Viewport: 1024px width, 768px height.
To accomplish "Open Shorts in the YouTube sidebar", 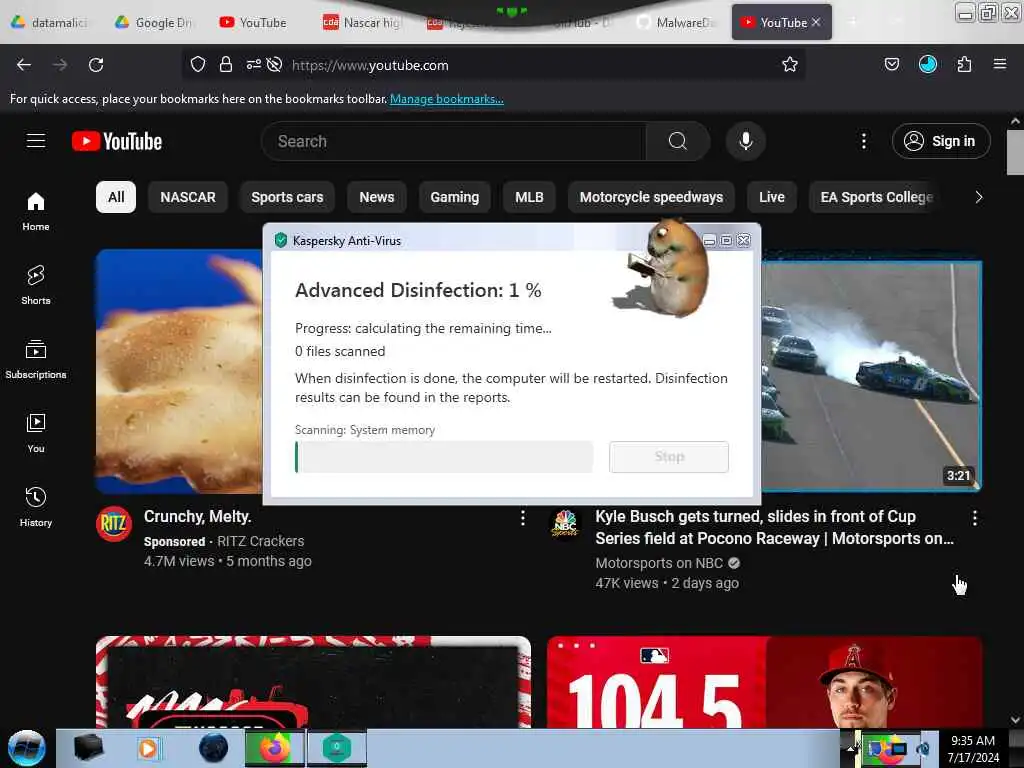I will (x=36, y=285).
